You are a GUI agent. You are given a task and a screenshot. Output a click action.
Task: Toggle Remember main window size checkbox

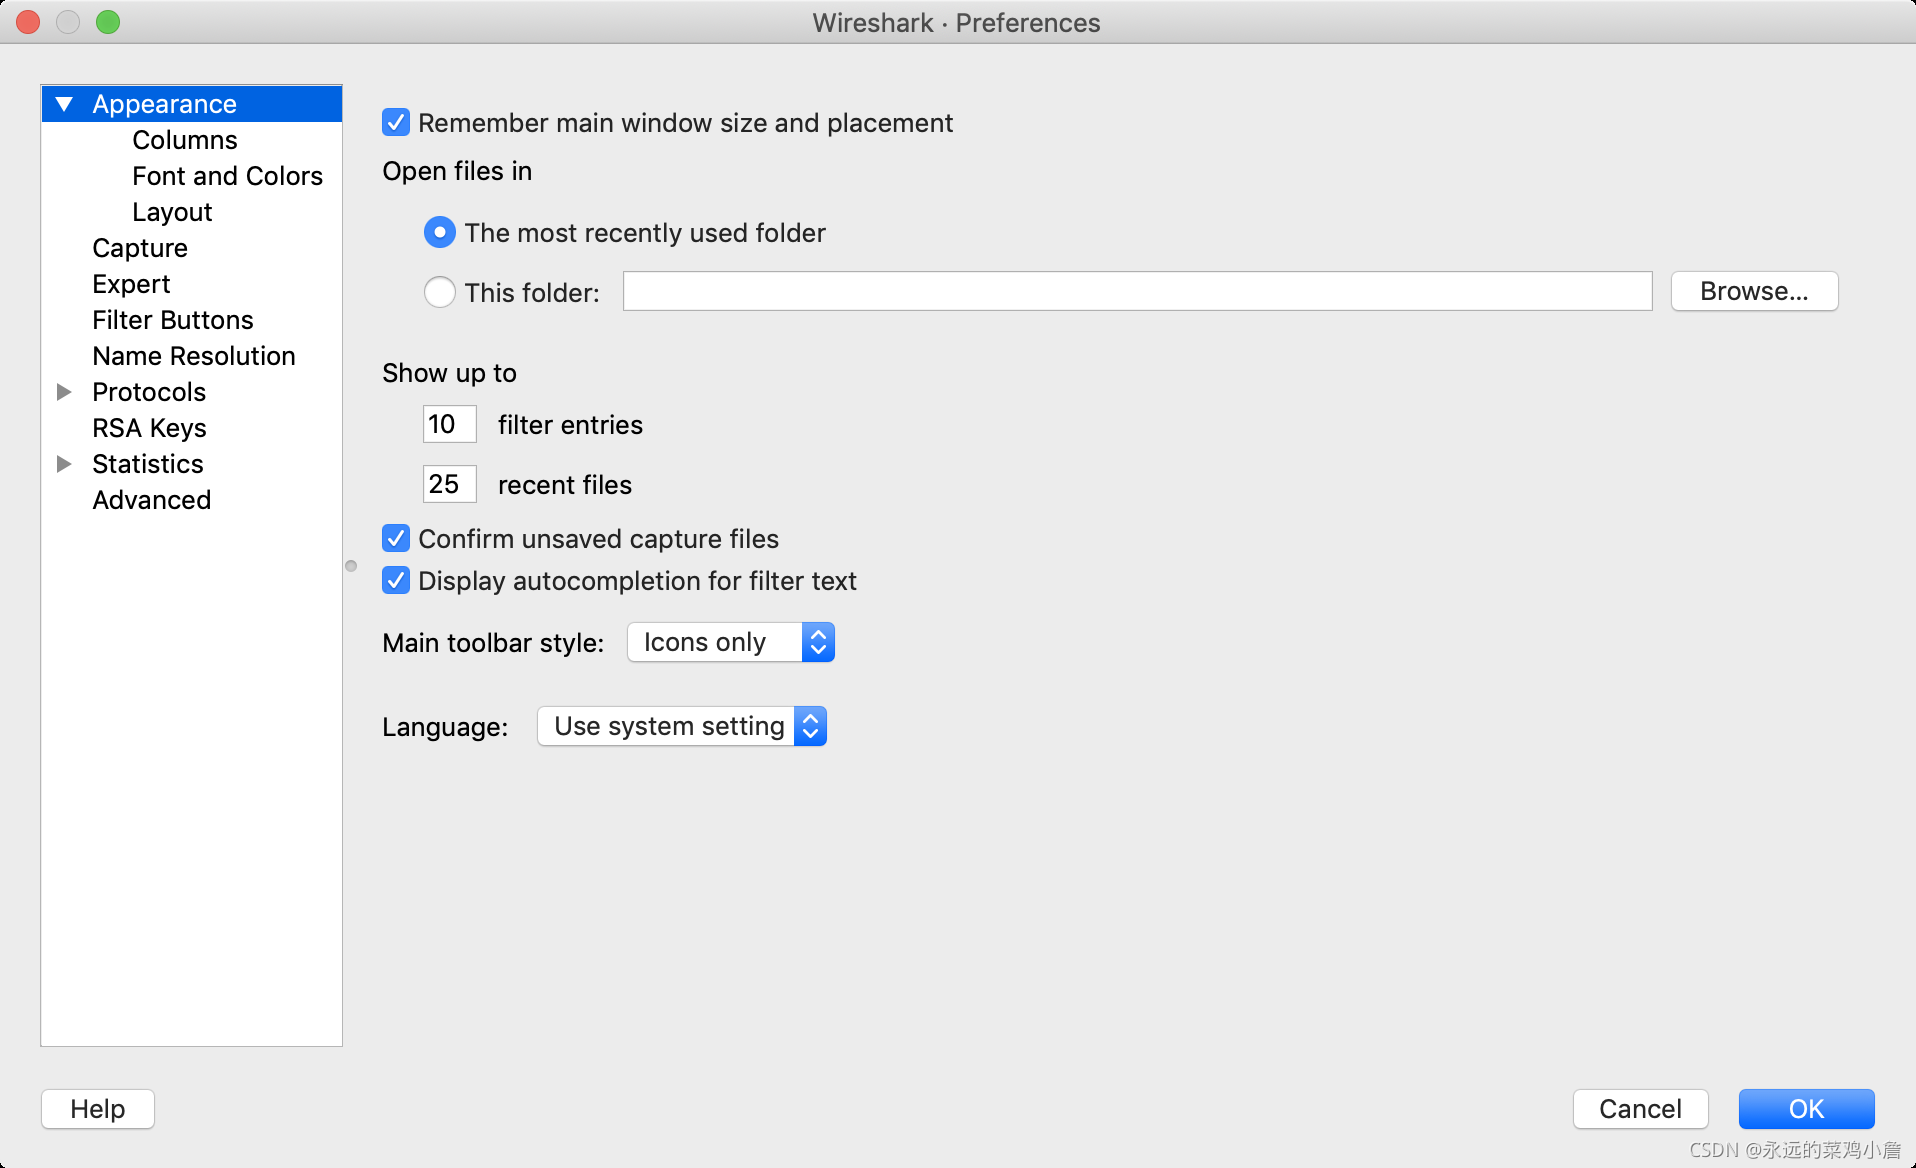point(396,123)
